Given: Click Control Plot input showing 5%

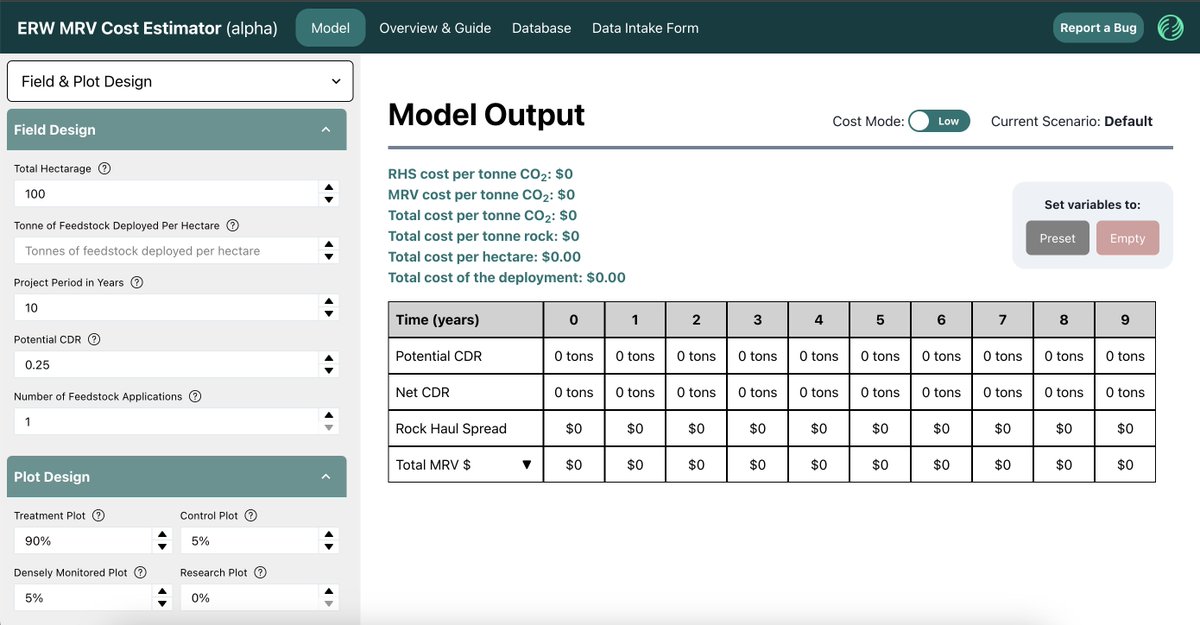Looking at the screenshot, I should point(249,541).
